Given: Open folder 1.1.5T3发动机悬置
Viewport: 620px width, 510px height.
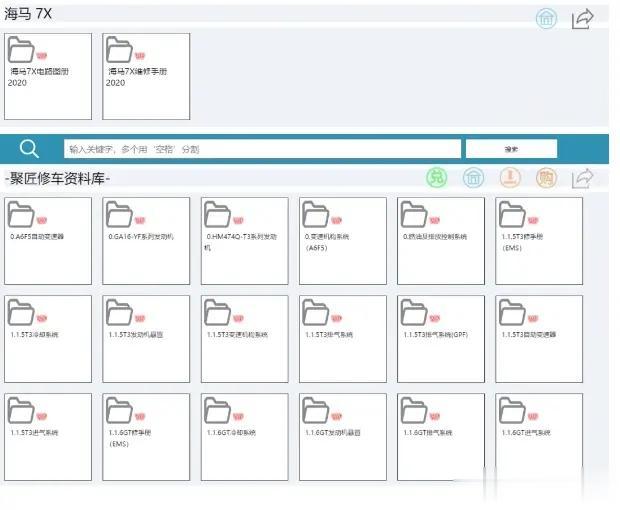Looking at the screenshot, I should 146,339.
